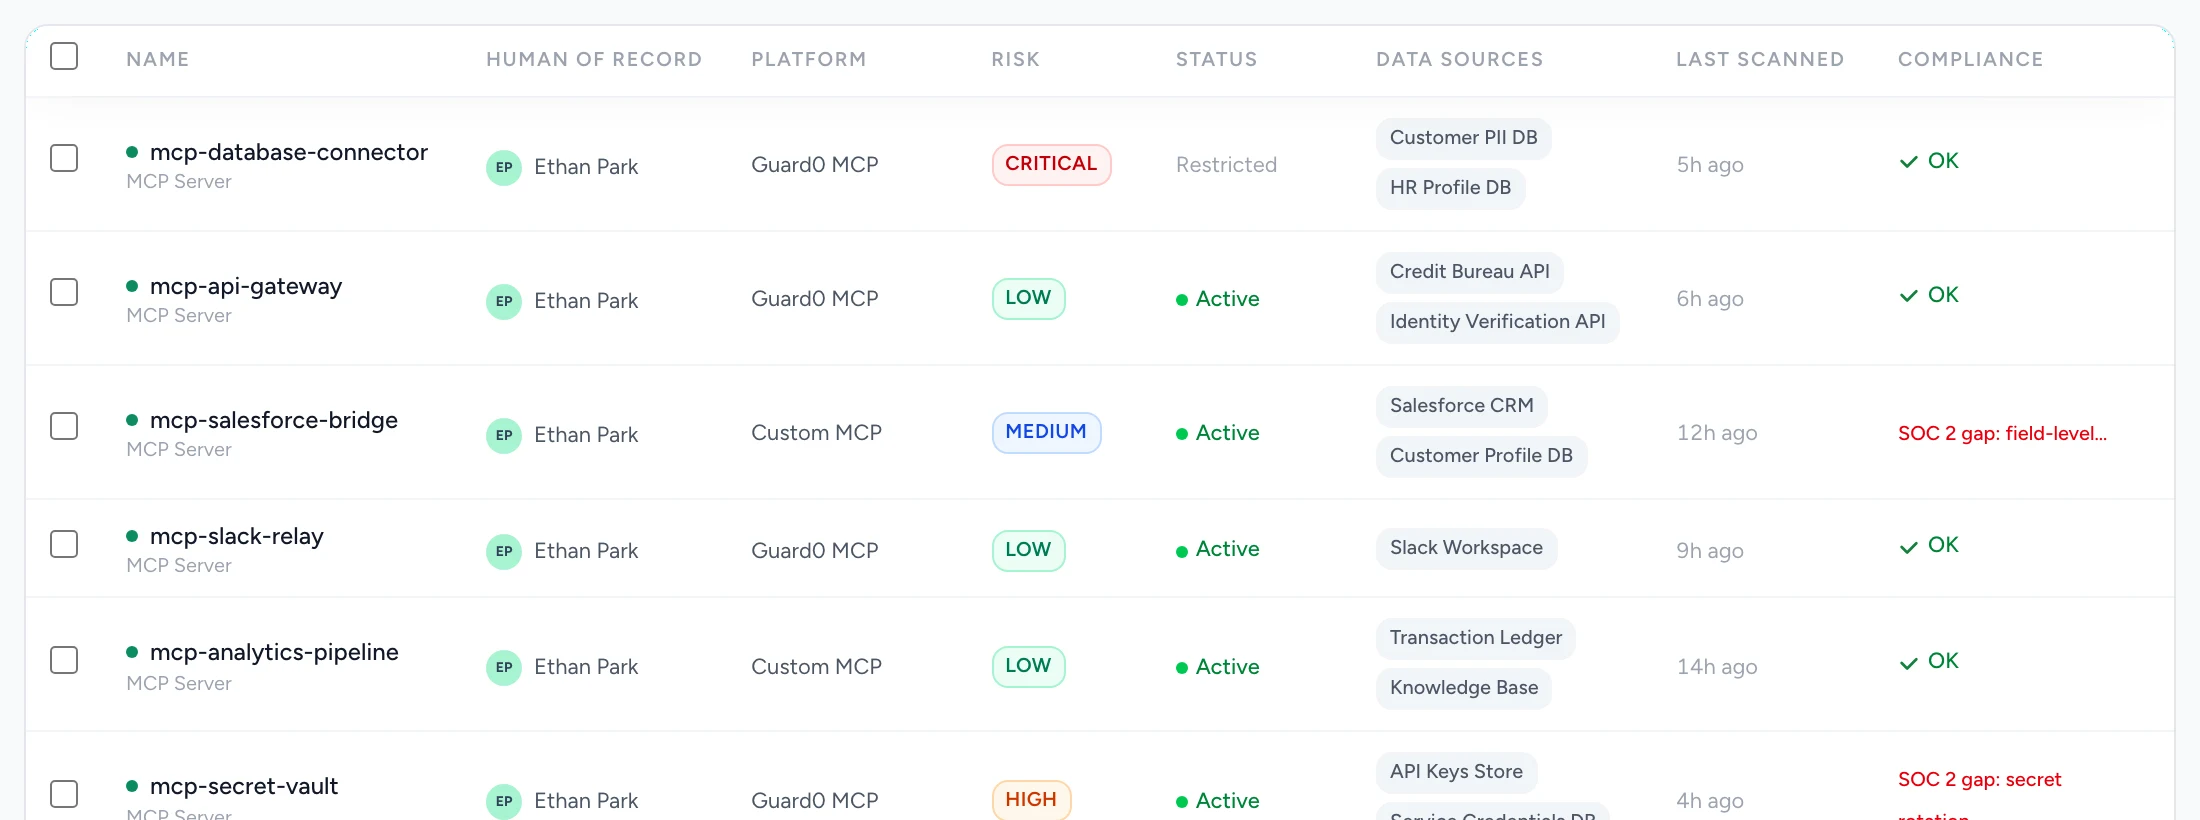Check the mcp-analytics-pipeline row checkbox
Viewport: 2200px width, 820px height.
tap(64, 660)
